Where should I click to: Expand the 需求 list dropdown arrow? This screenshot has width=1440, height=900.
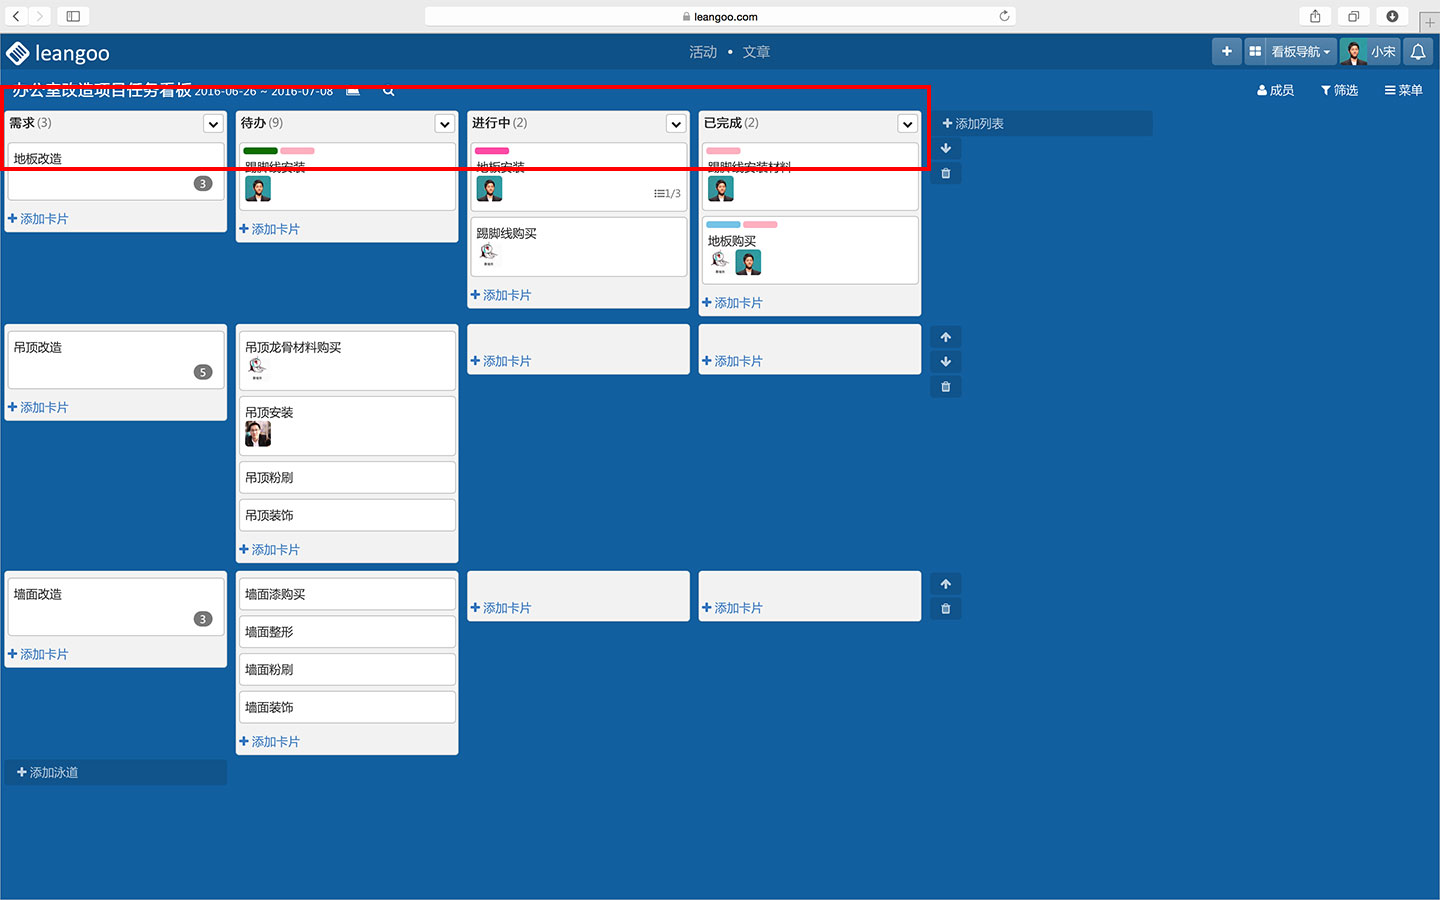pyautogui.click(x=213, y=124)
